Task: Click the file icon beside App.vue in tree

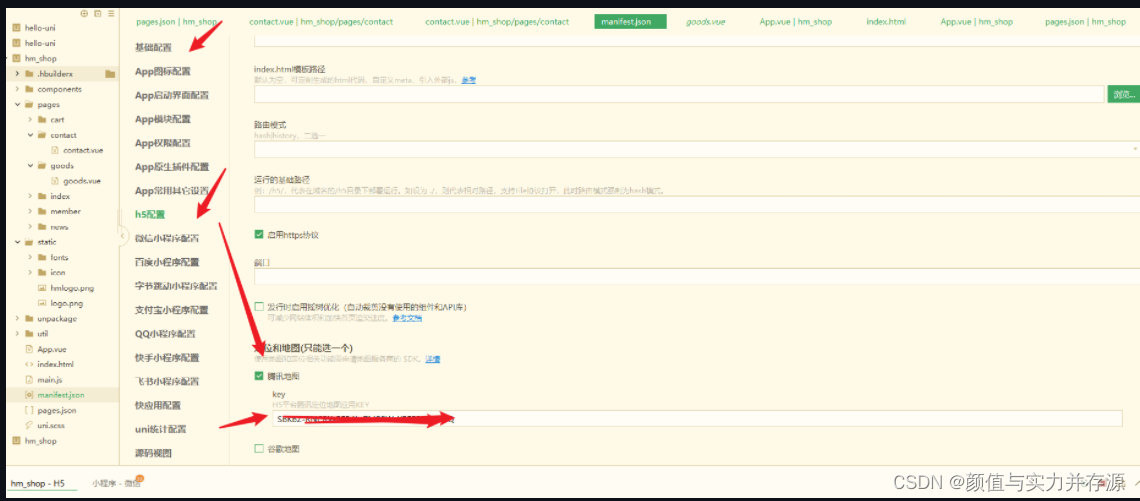Action: point(29,349)
